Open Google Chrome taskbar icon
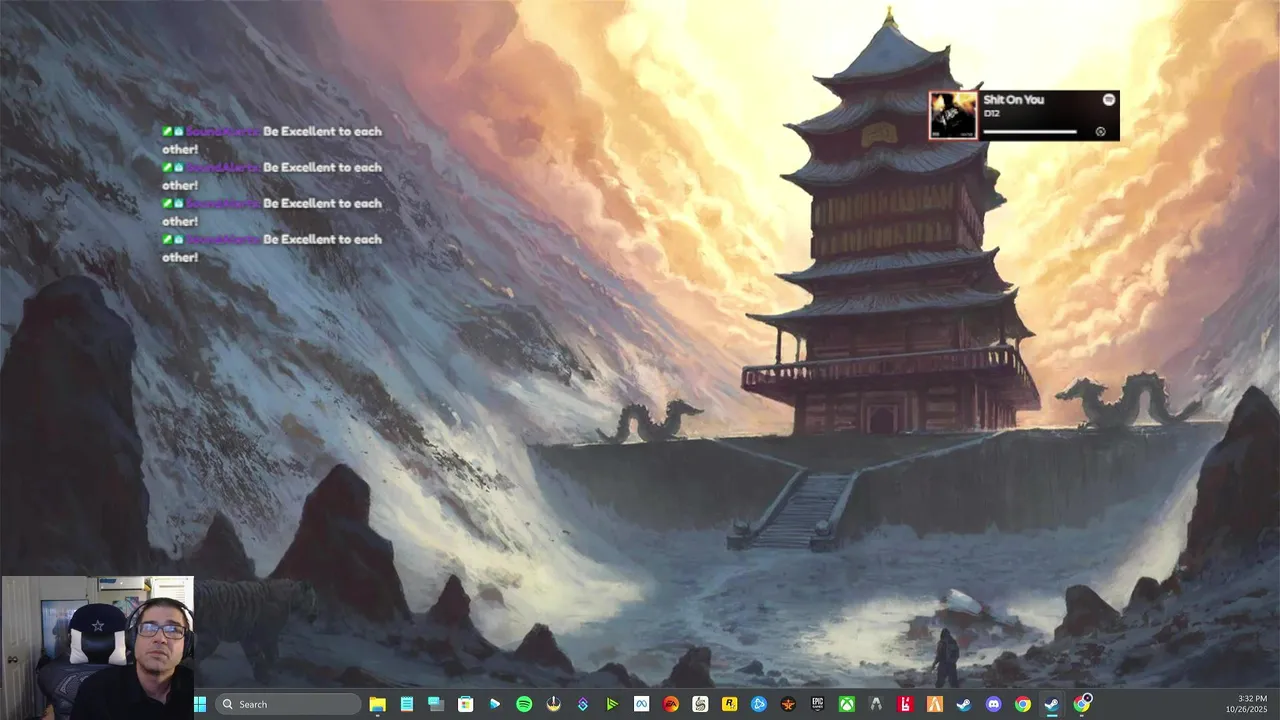The width and height of the screenshot is (1280, 720). (x=1022, y=704)
